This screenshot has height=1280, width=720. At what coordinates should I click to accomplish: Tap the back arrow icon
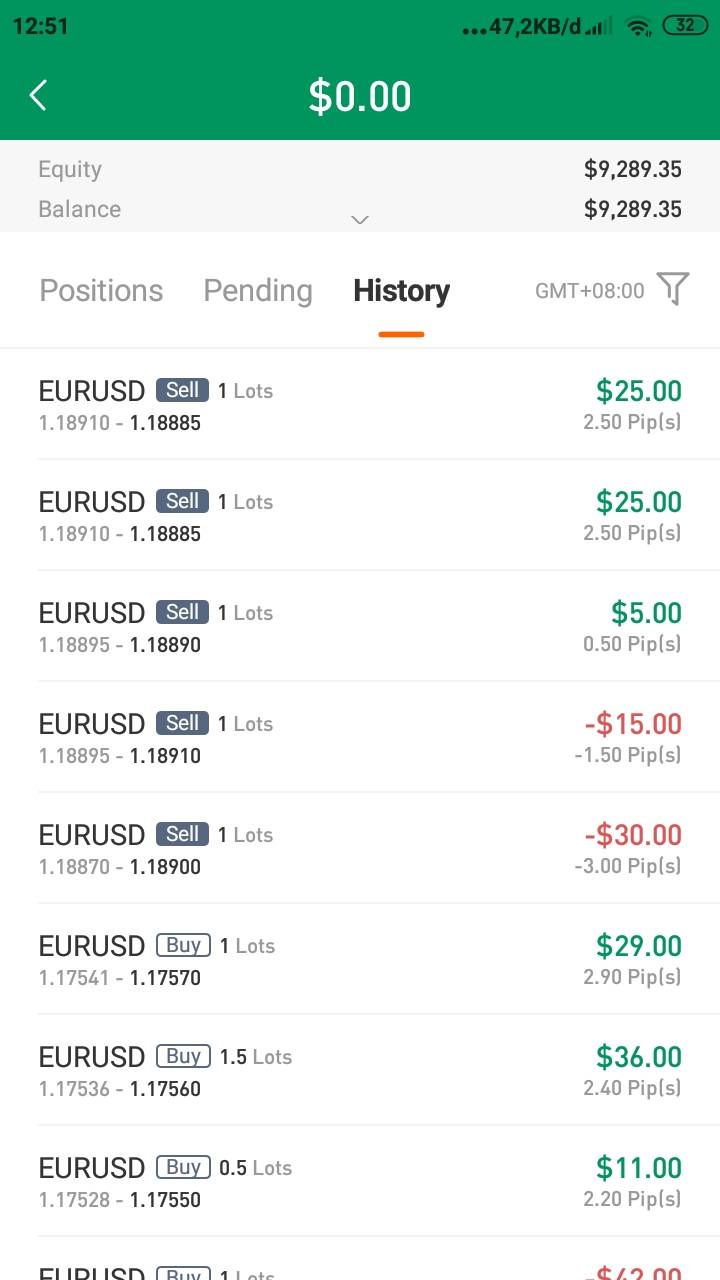38,96
